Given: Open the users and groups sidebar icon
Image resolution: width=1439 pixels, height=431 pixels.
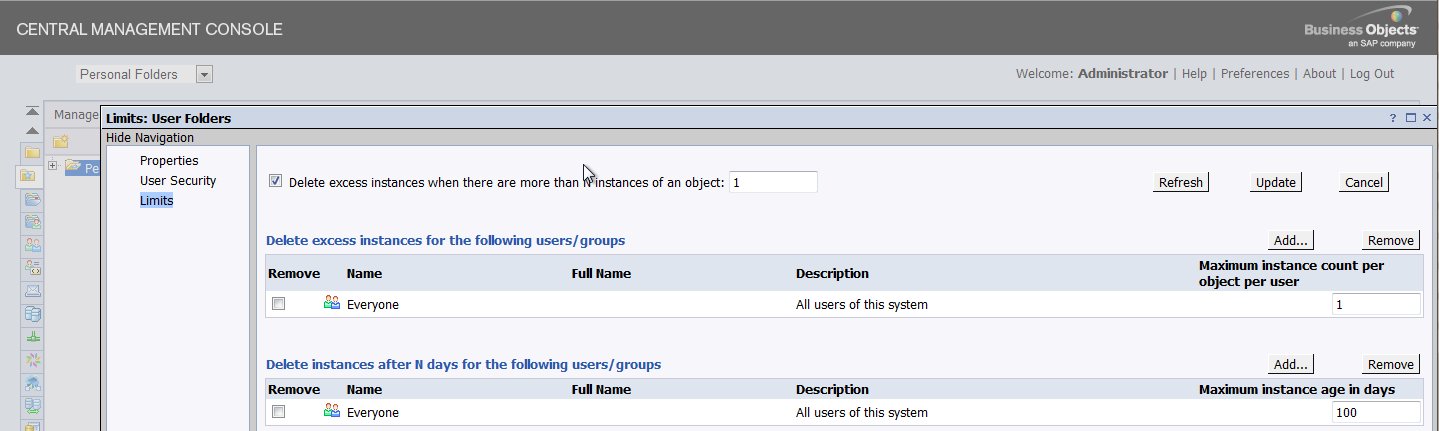Looking at the screenshot, I should (32, 244).
